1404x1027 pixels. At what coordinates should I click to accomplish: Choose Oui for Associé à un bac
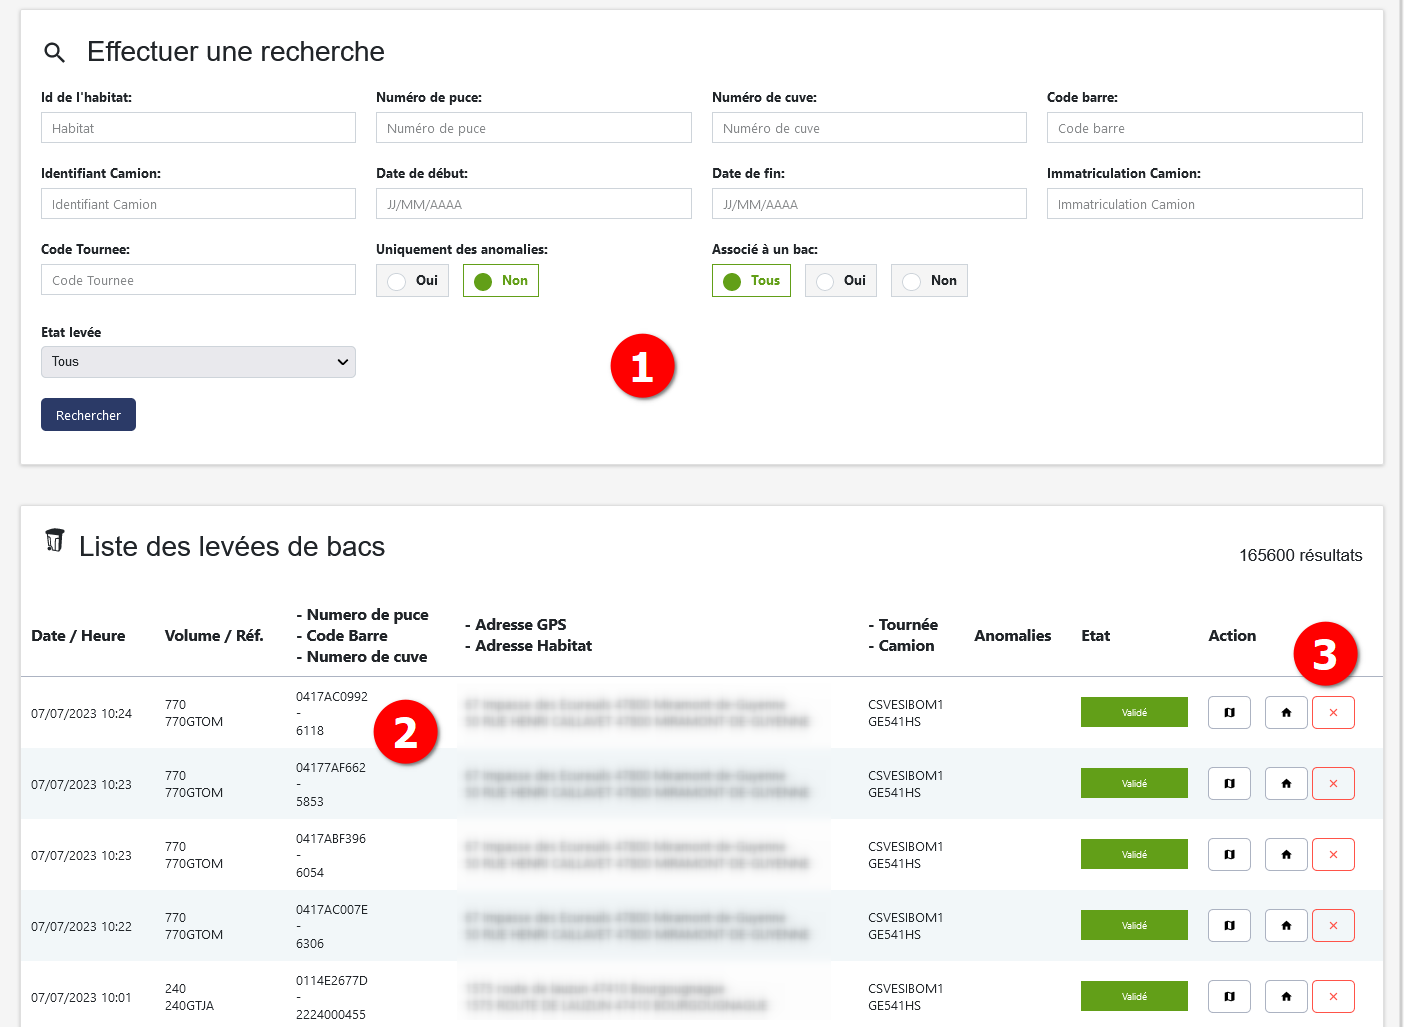840,281
